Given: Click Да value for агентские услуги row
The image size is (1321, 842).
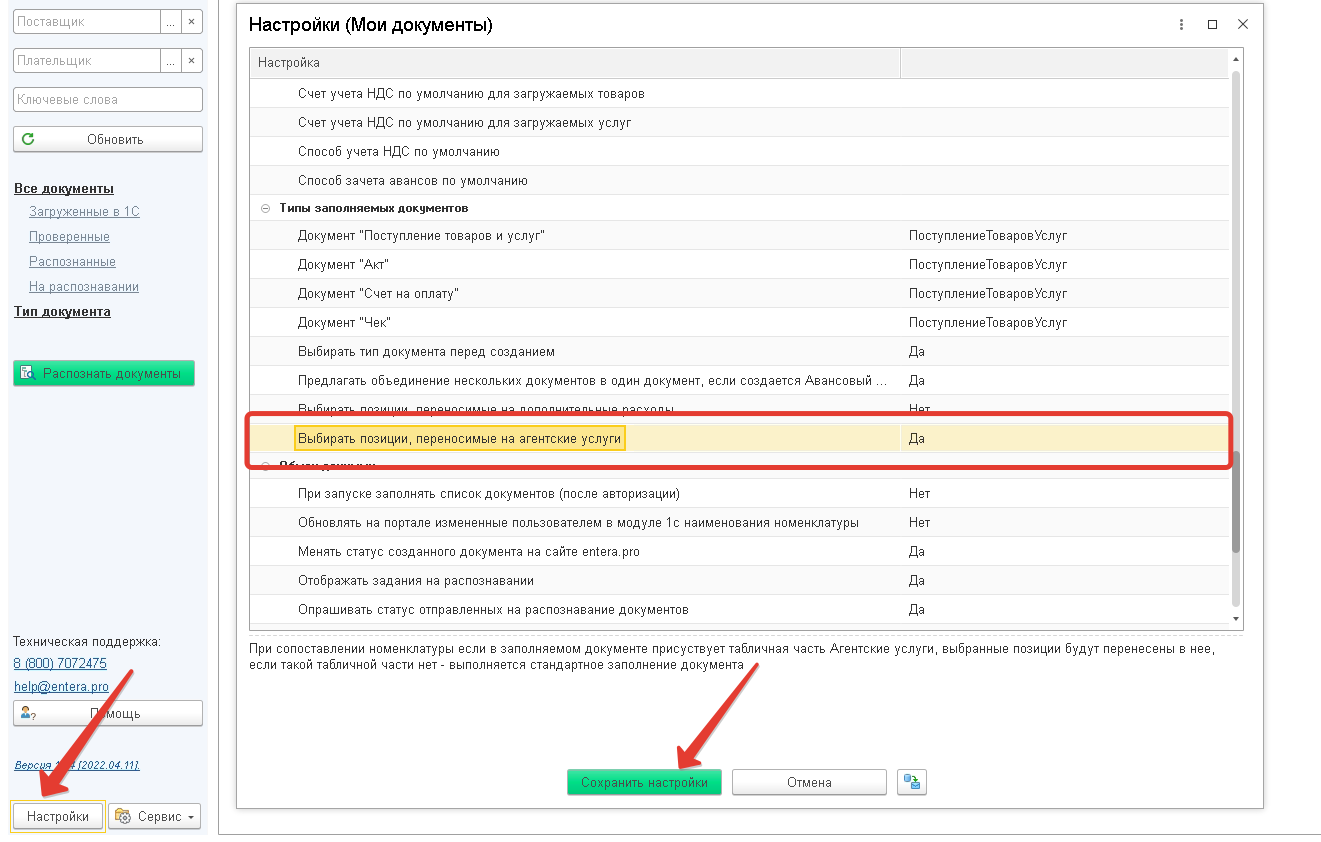Looking at the screenshot, I should tap(917, 439).
